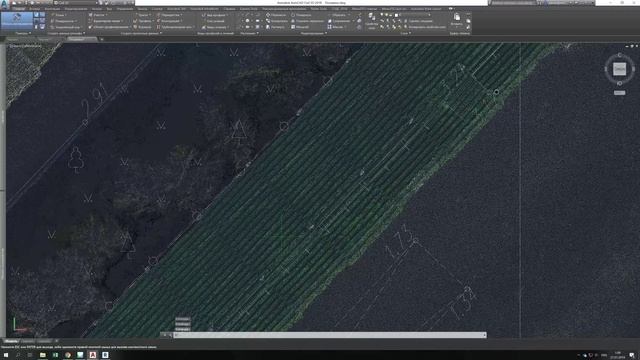The height and width of the screenshot is (360, 640).
Task: Expand the Layers panel title
Action: point(405,33)
